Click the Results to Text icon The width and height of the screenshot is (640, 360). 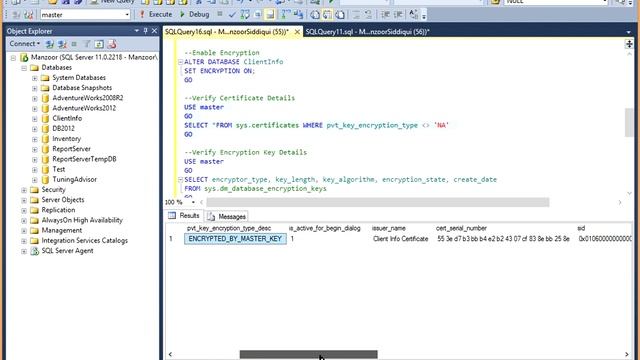point(315,15)
